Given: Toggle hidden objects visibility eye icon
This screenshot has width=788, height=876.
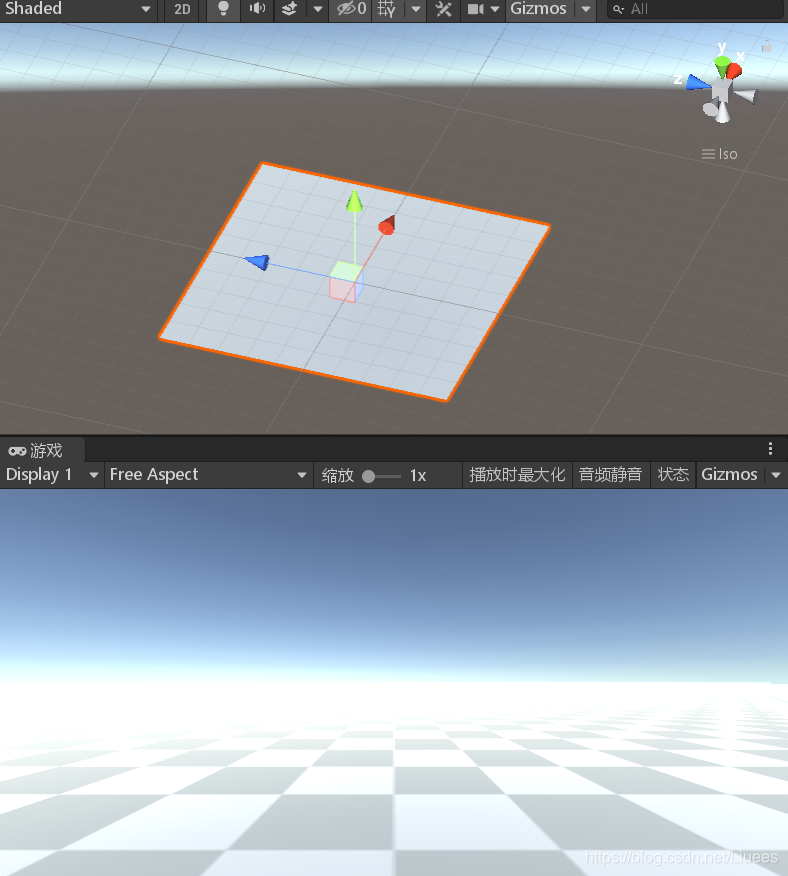Looking at the screenshot, I should (351, 9).
